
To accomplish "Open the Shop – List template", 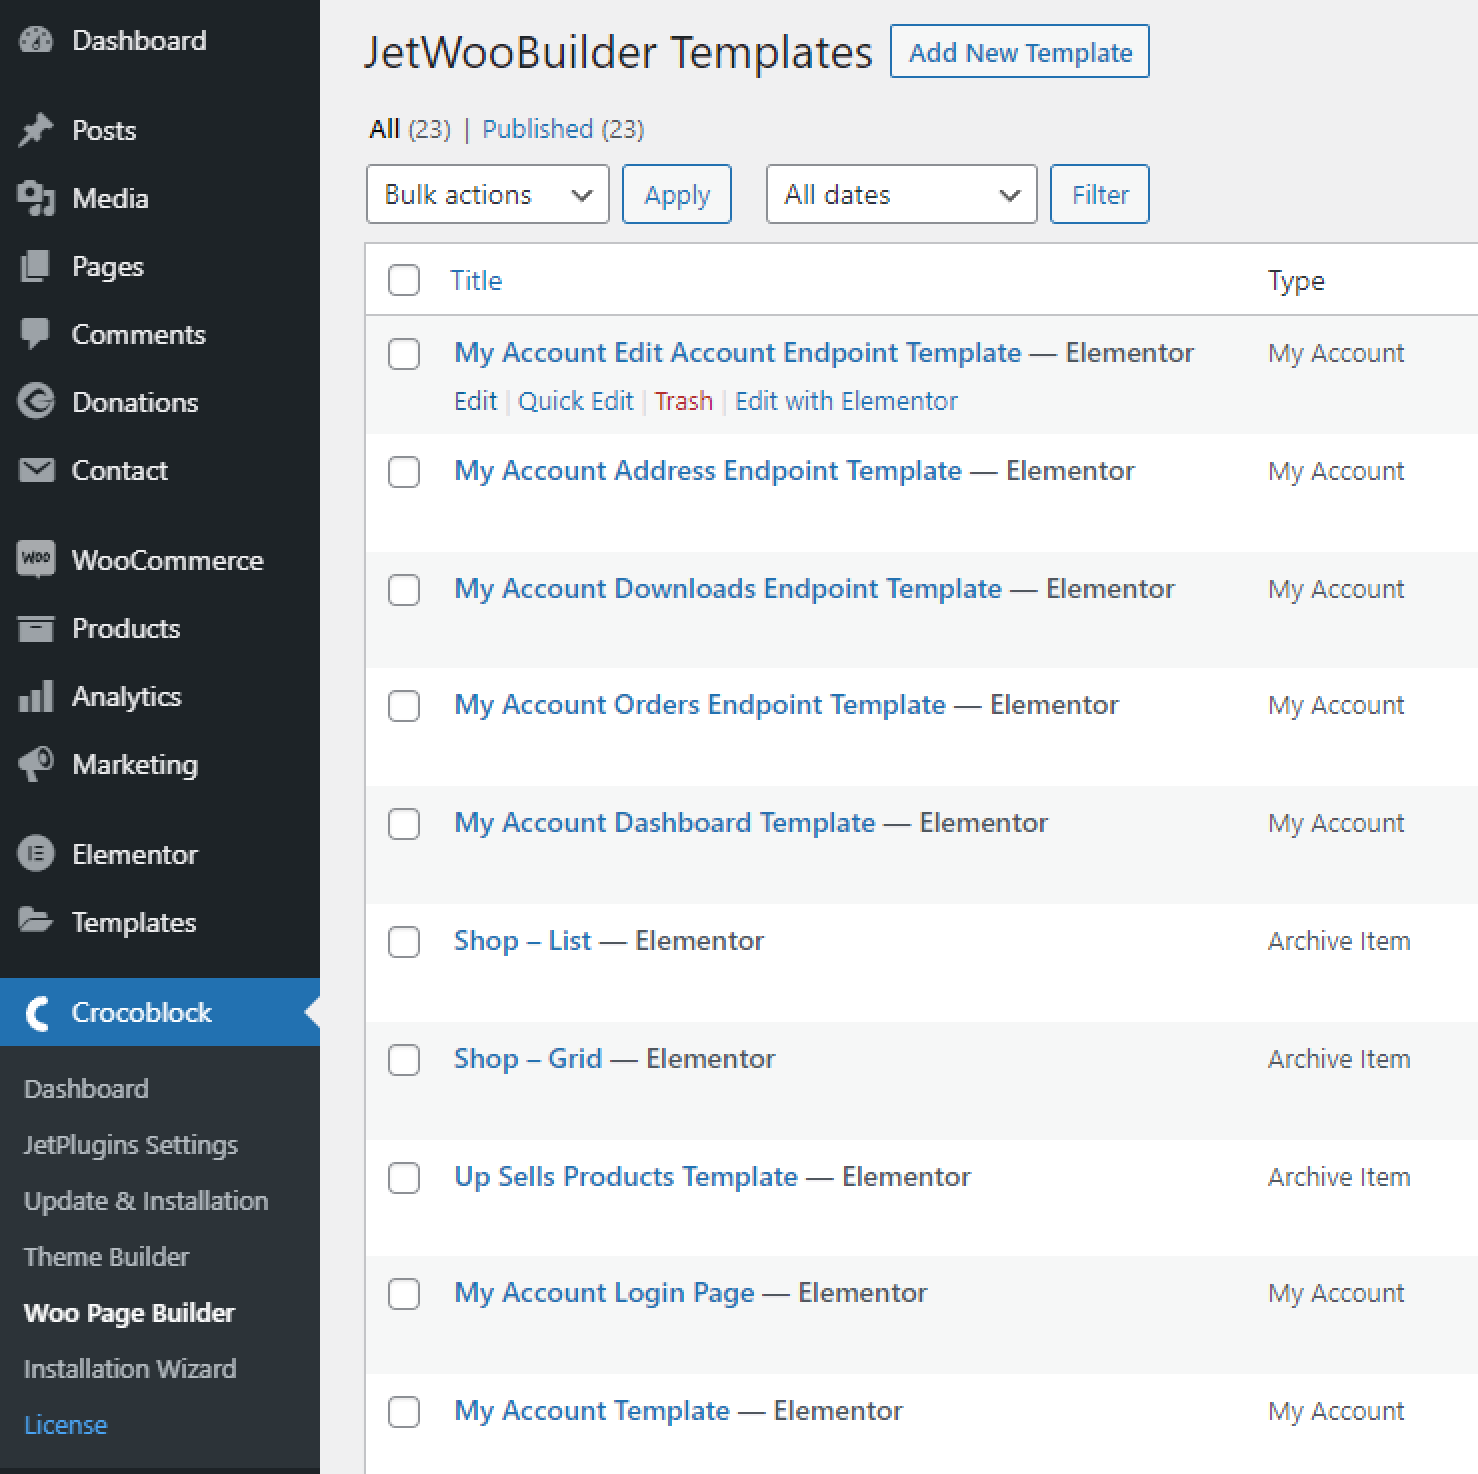I will tap(522, 940).
